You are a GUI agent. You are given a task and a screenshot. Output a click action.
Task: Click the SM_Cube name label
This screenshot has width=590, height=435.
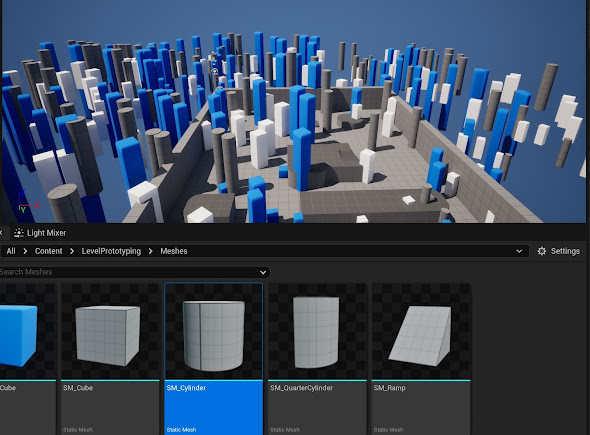[x=78, y=388]
